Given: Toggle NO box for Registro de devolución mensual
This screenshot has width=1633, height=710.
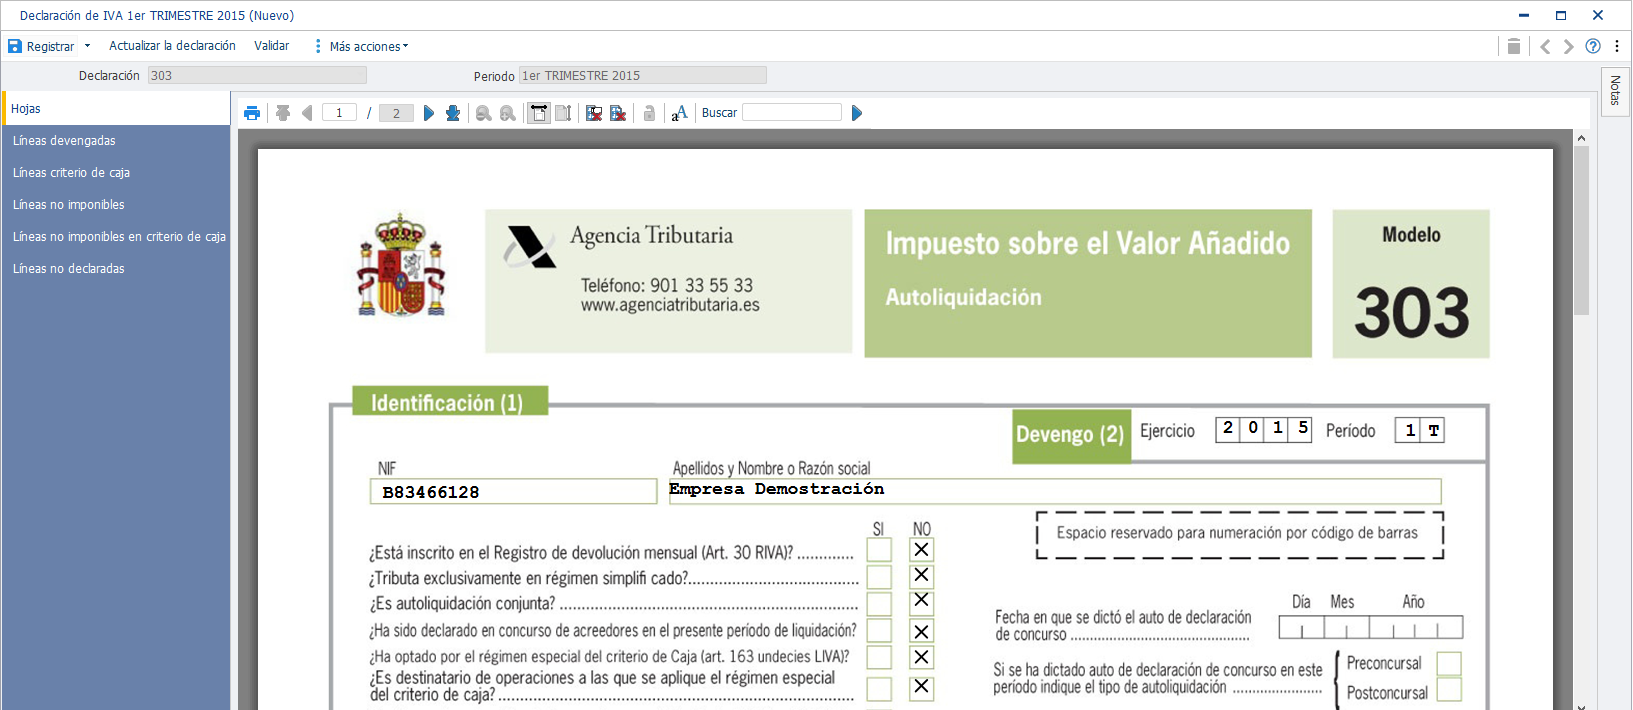Looking at the screenshot, I should click(922, 550).
